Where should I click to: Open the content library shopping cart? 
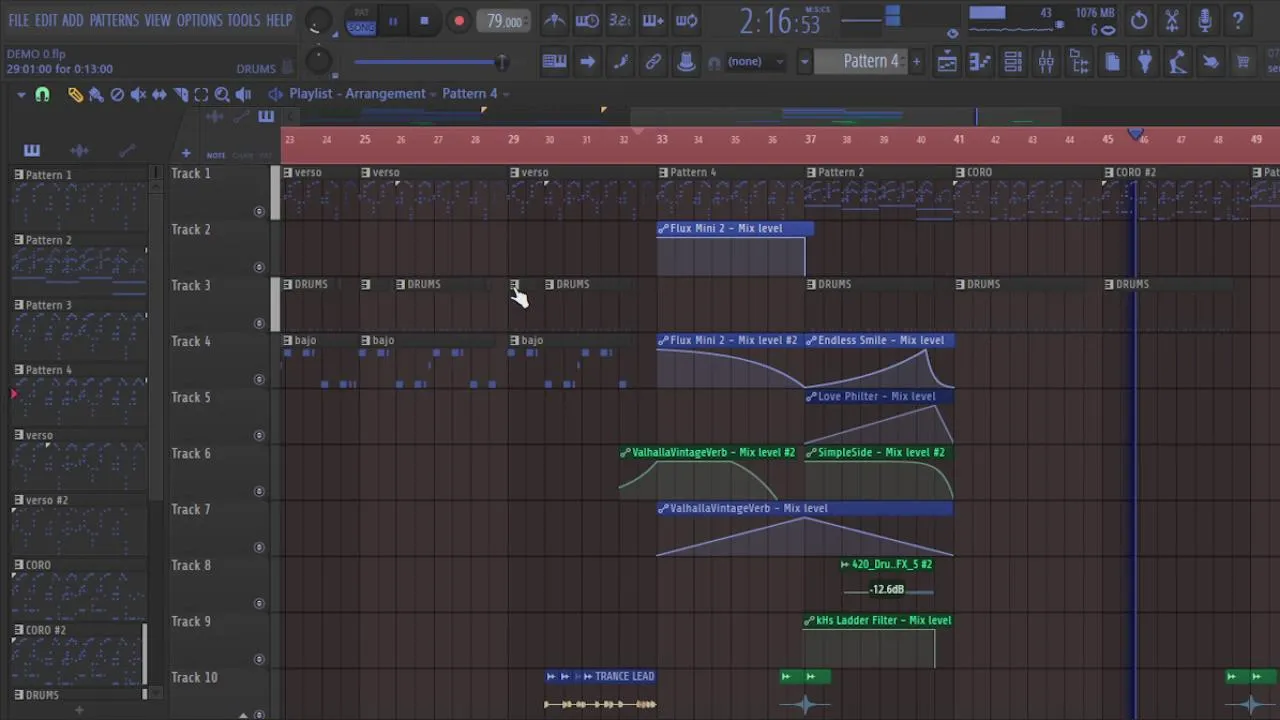1243,62
